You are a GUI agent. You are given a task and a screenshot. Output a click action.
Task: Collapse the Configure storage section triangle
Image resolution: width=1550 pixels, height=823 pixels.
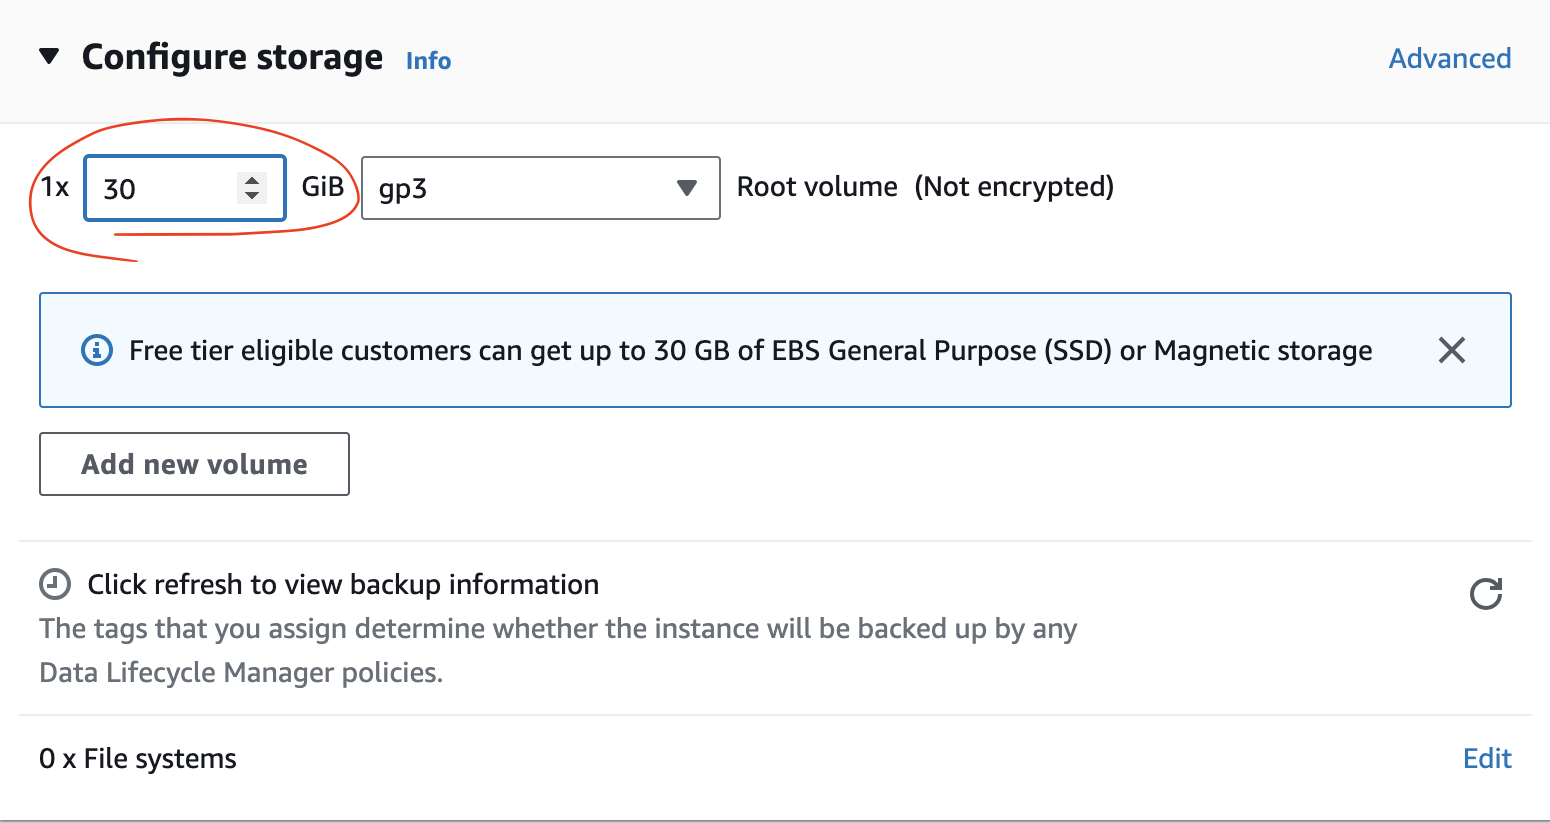[x=49, y=56]
